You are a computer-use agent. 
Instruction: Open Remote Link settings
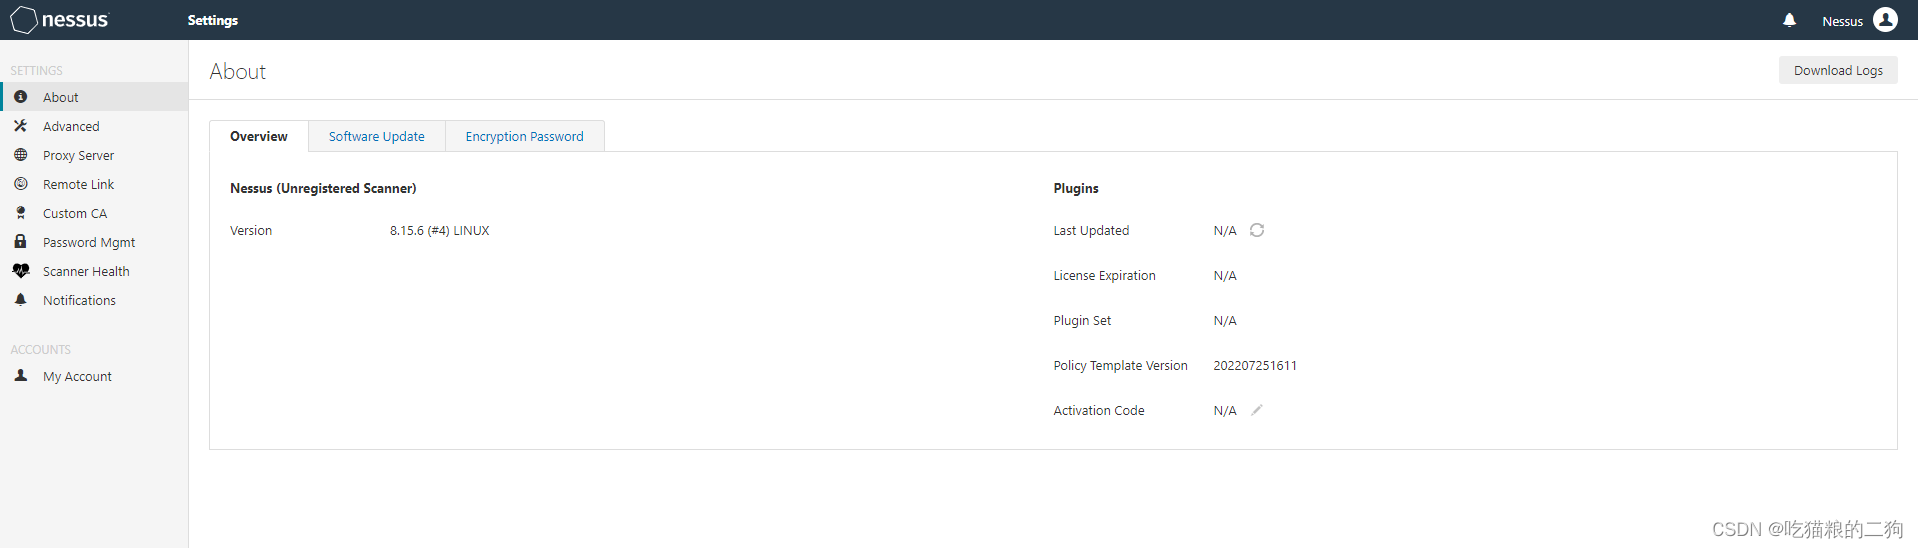pos(94,184)
